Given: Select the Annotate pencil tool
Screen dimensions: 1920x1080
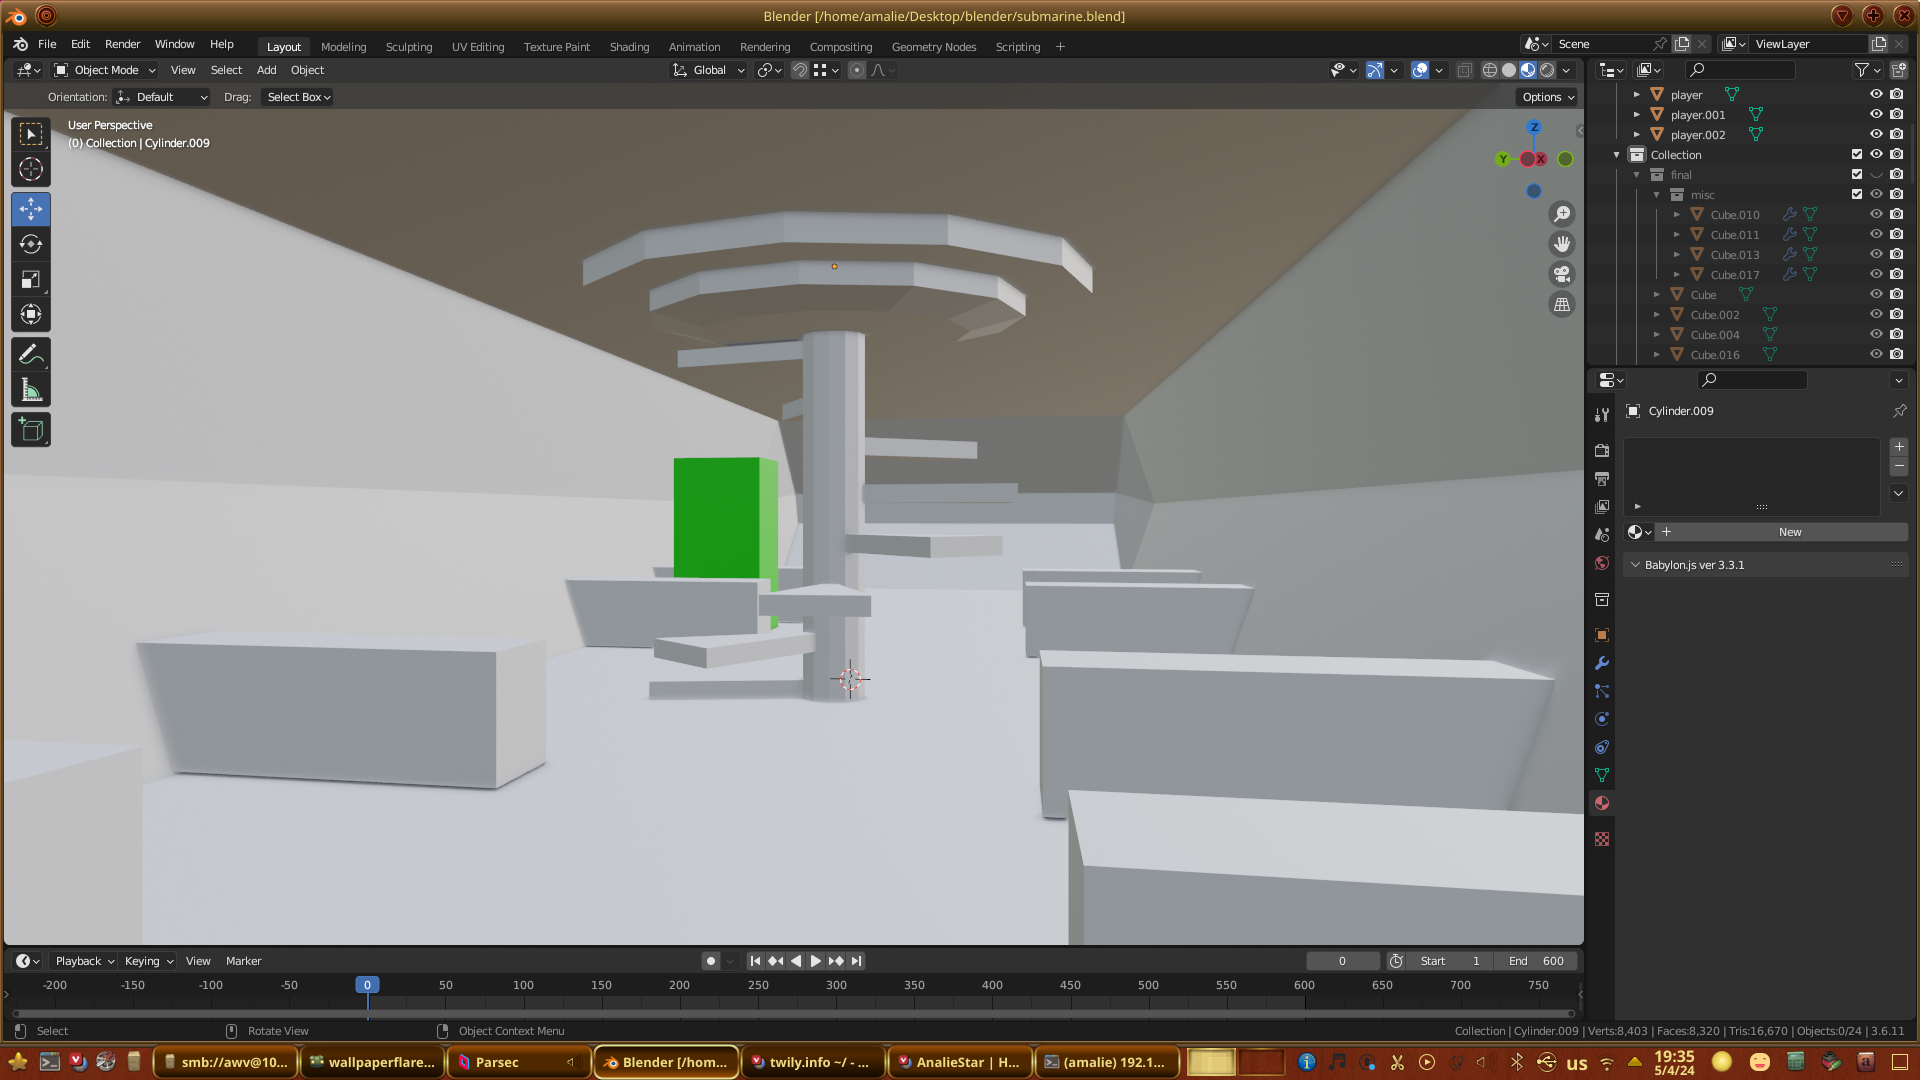Looking at the screenshot, I should point(31,355).
